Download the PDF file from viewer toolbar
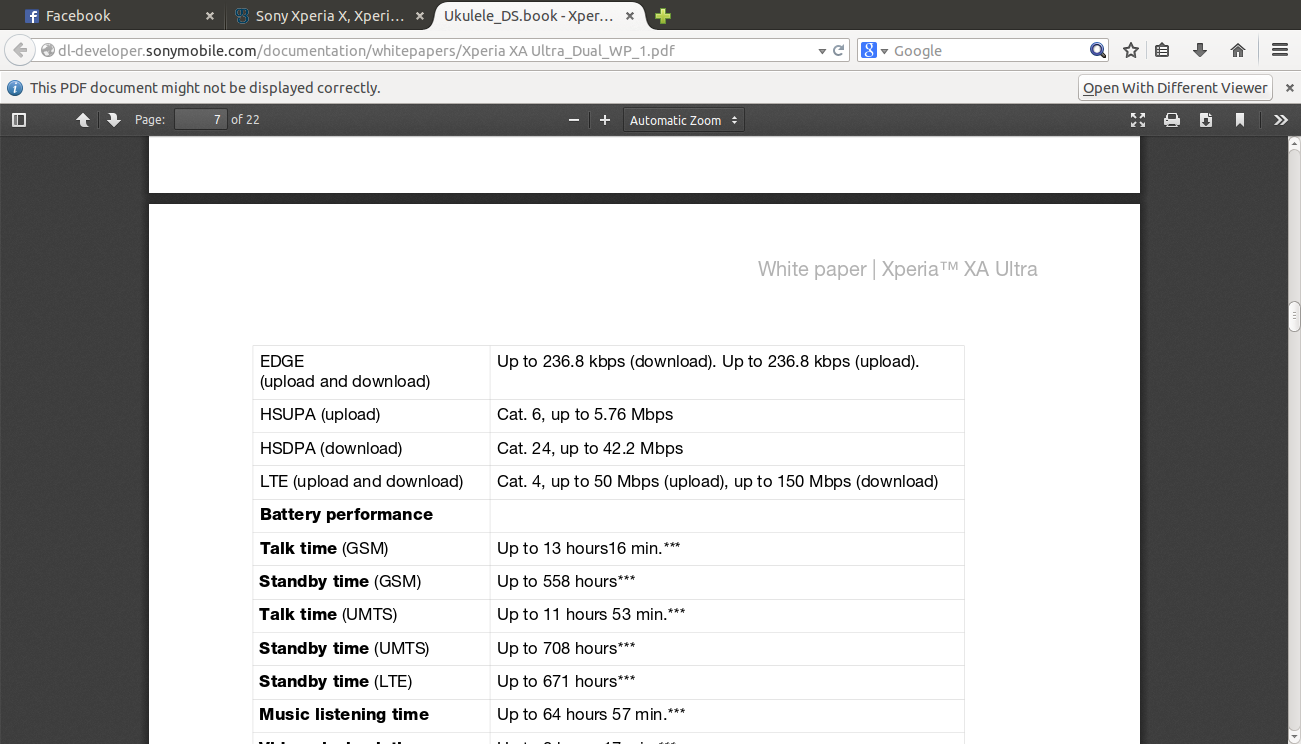This screenshot has width=1301, height=744. (x=1206, y=120)
